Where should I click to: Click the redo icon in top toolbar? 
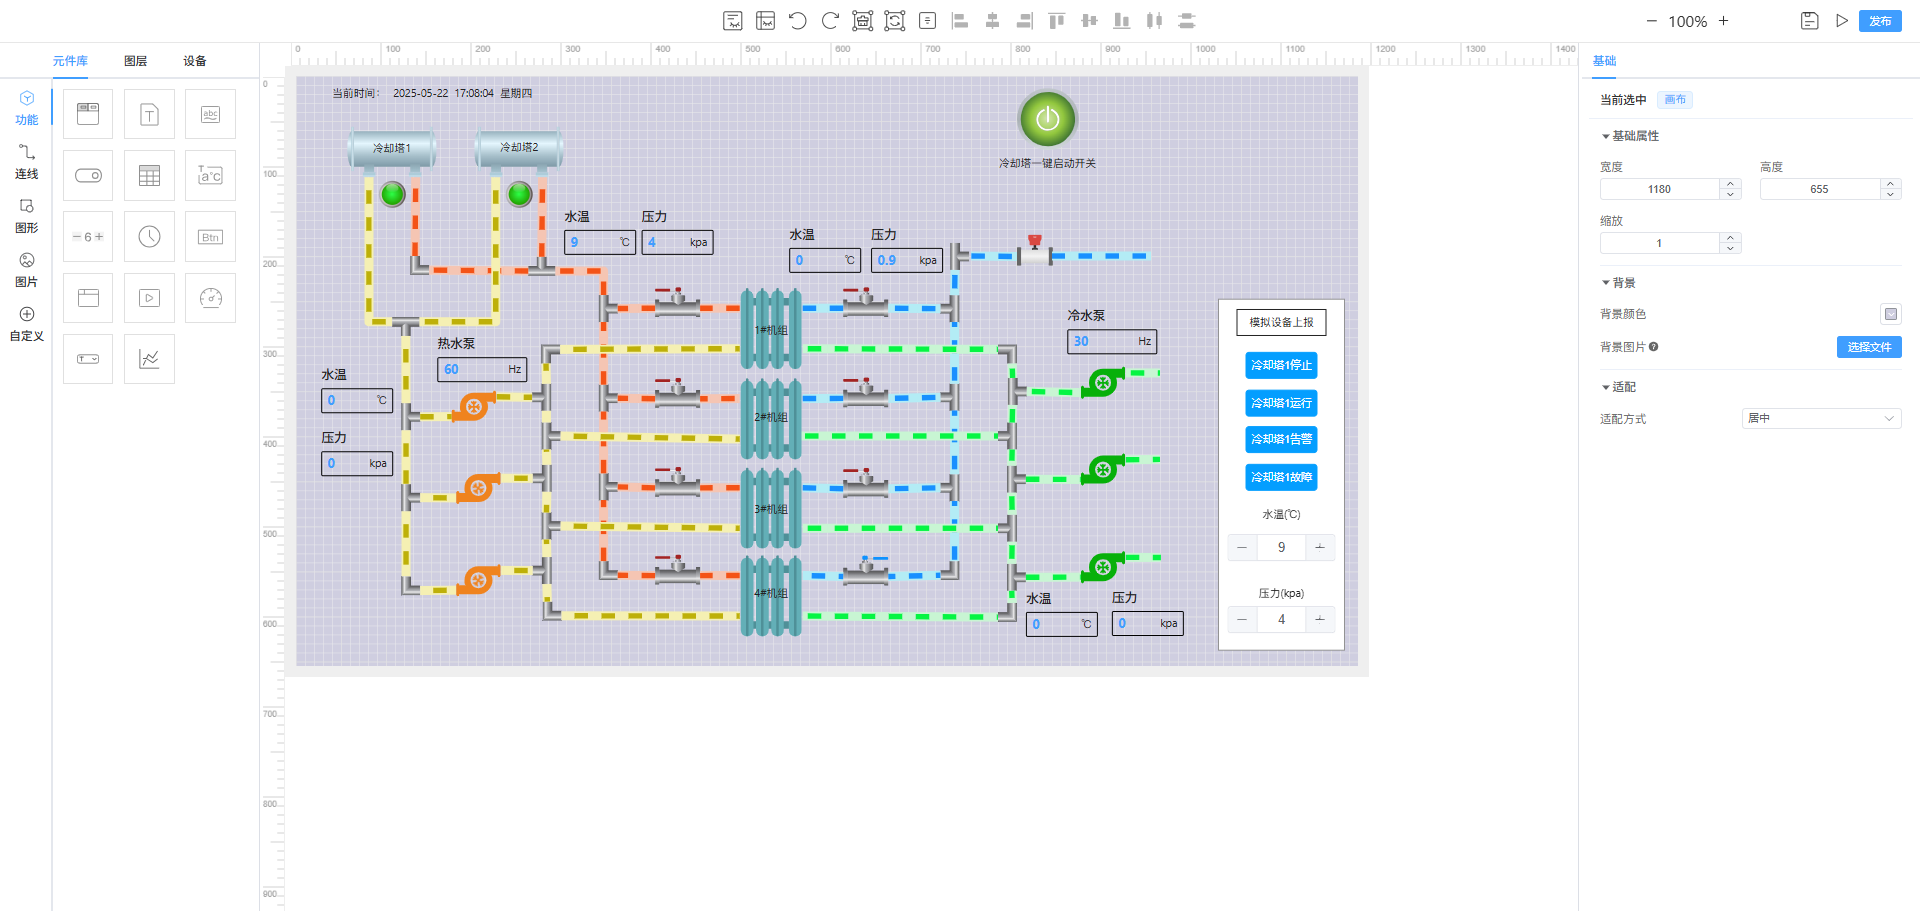(x=830, y=21)
